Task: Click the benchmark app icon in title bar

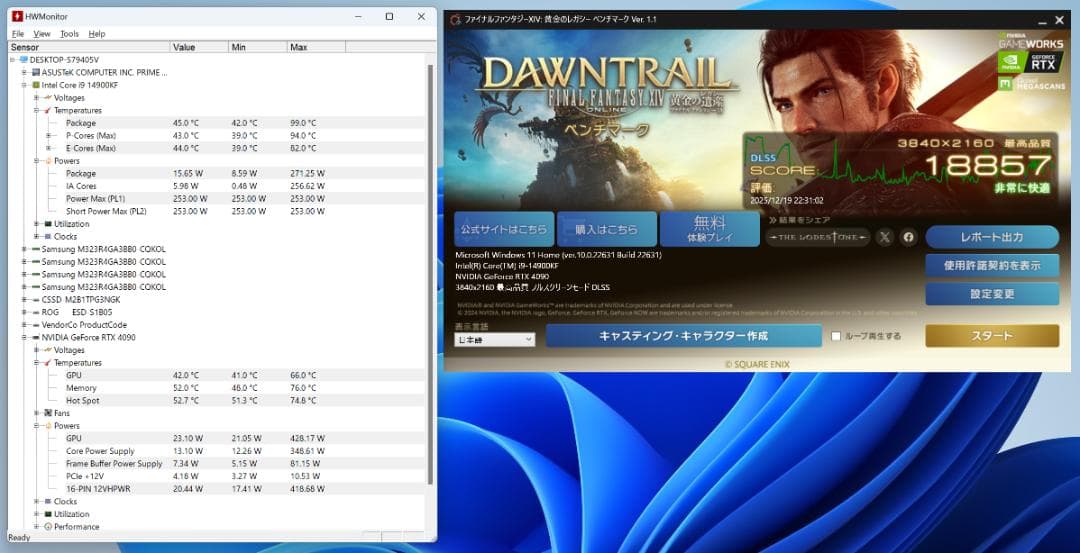Action: (x=455, y=19)
